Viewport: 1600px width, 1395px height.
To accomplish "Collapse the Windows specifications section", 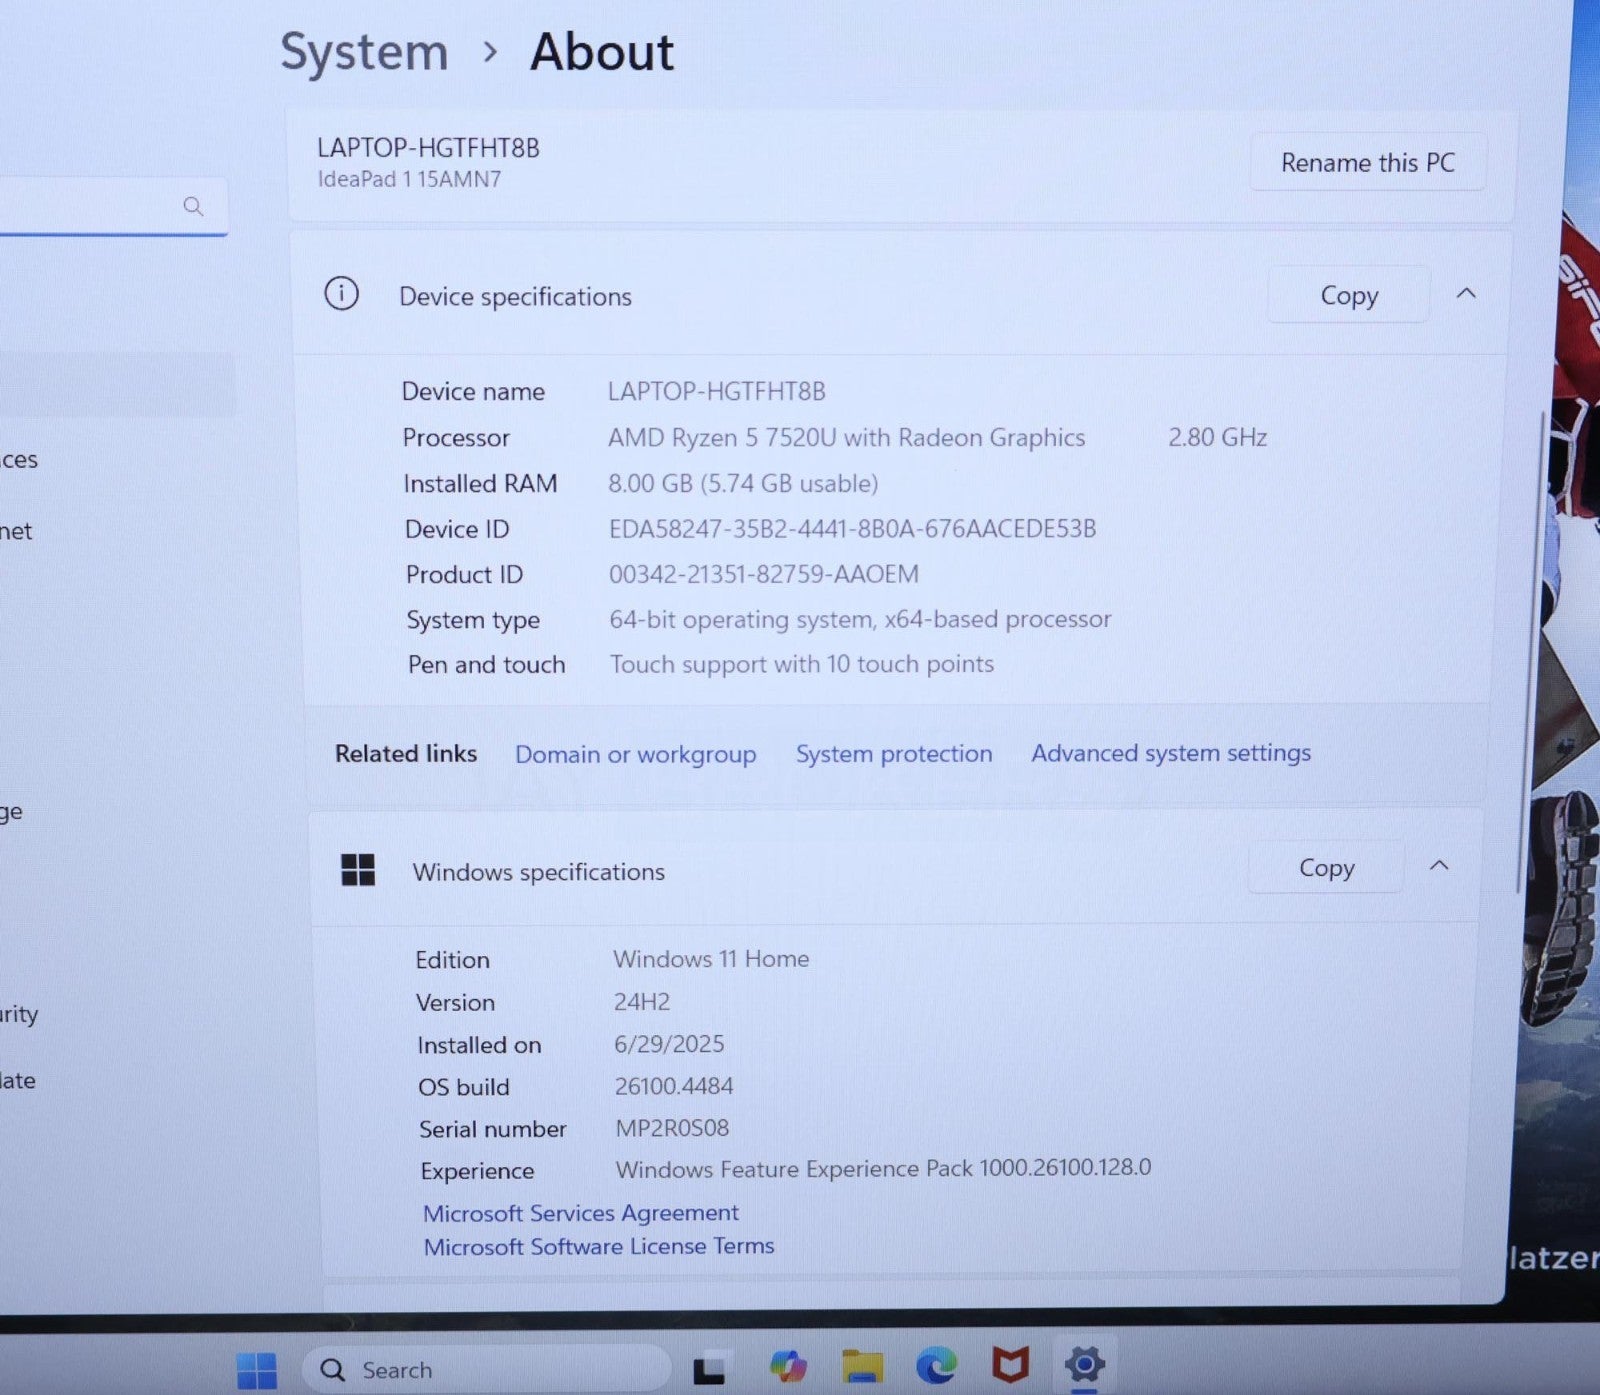I will (1439, 866).
